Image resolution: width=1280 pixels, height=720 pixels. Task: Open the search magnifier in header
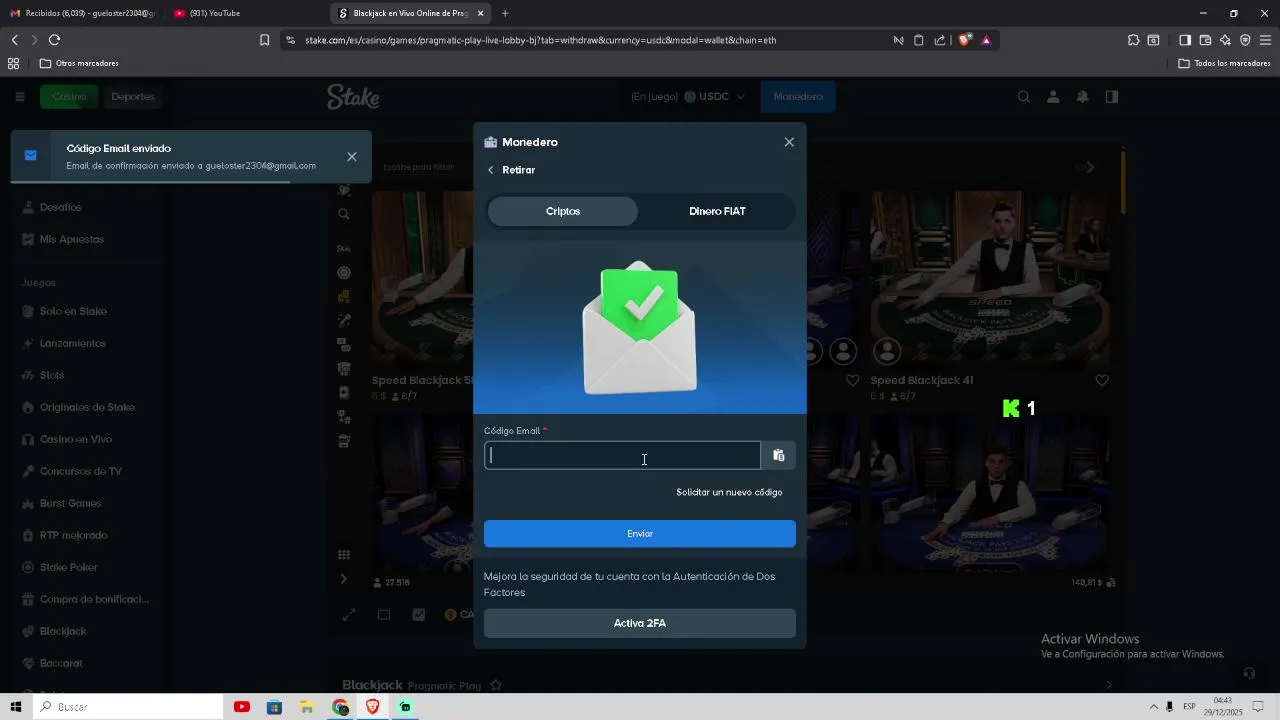click(1023, 97)
